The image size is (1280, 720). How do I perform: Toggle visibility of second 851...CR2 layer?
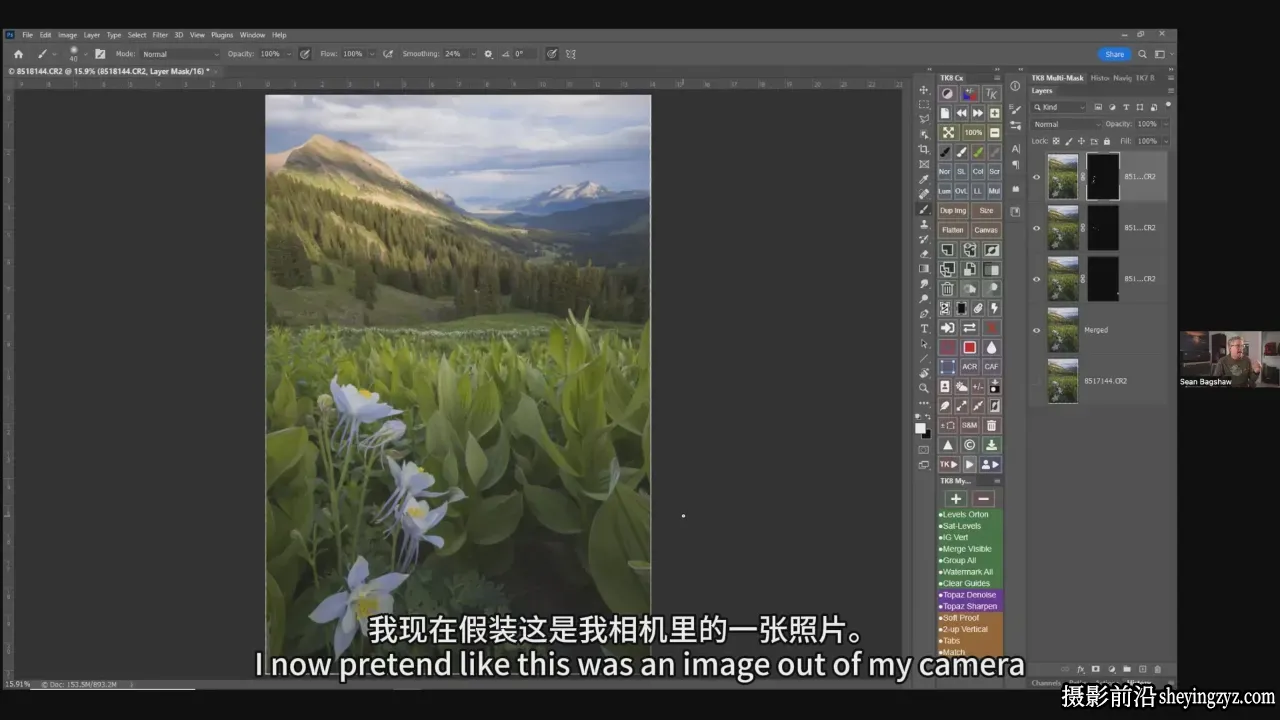pos(1036,228)
